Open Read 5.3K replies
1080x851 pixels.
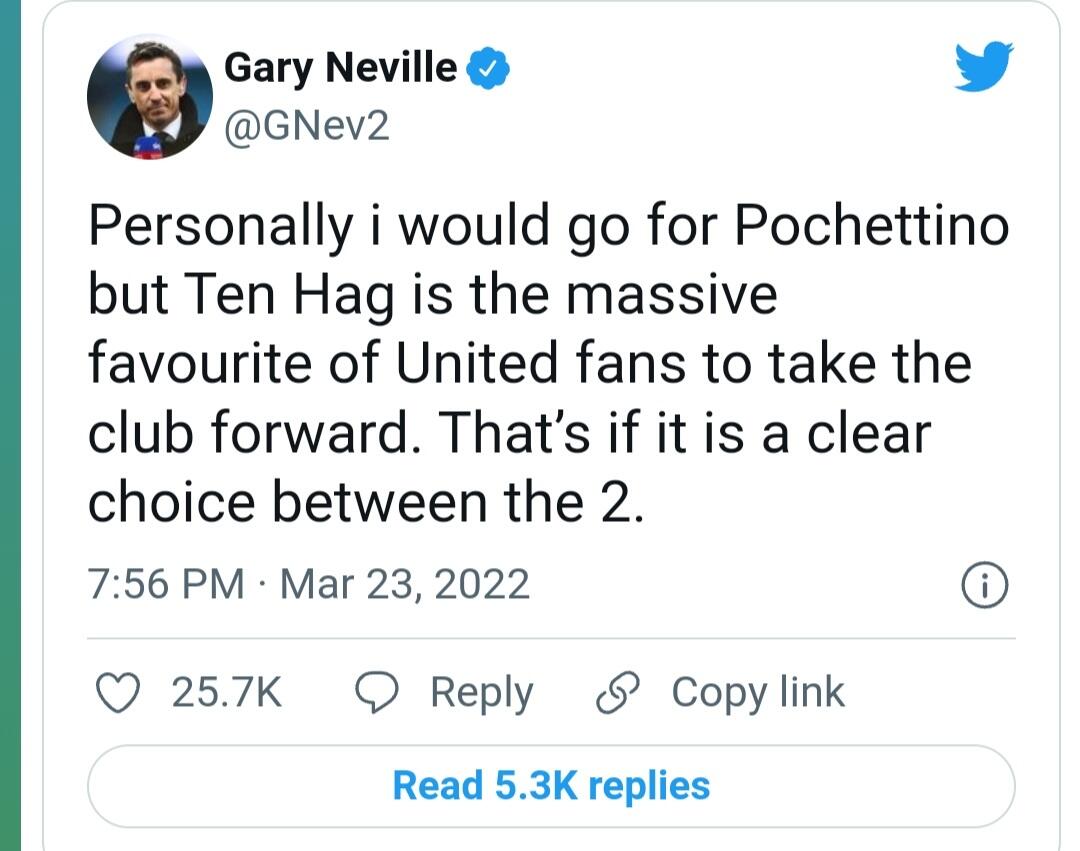click(551, 786)
